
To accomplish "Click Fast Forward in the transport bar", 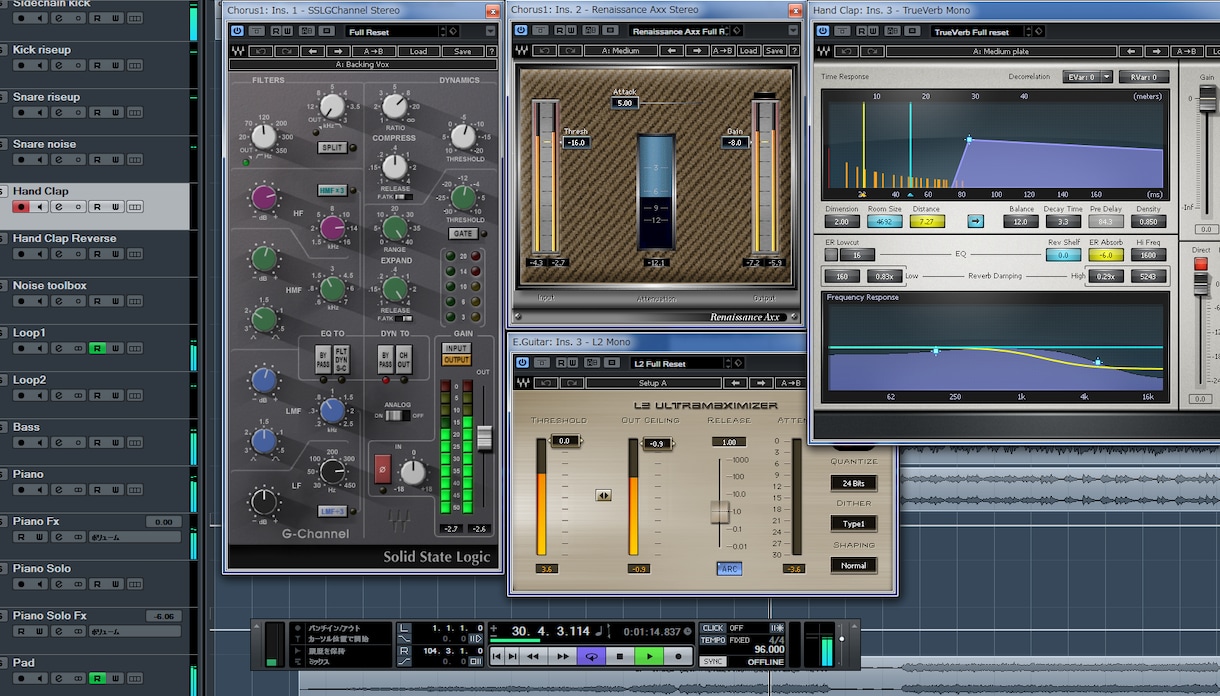I will click(563, 656).
